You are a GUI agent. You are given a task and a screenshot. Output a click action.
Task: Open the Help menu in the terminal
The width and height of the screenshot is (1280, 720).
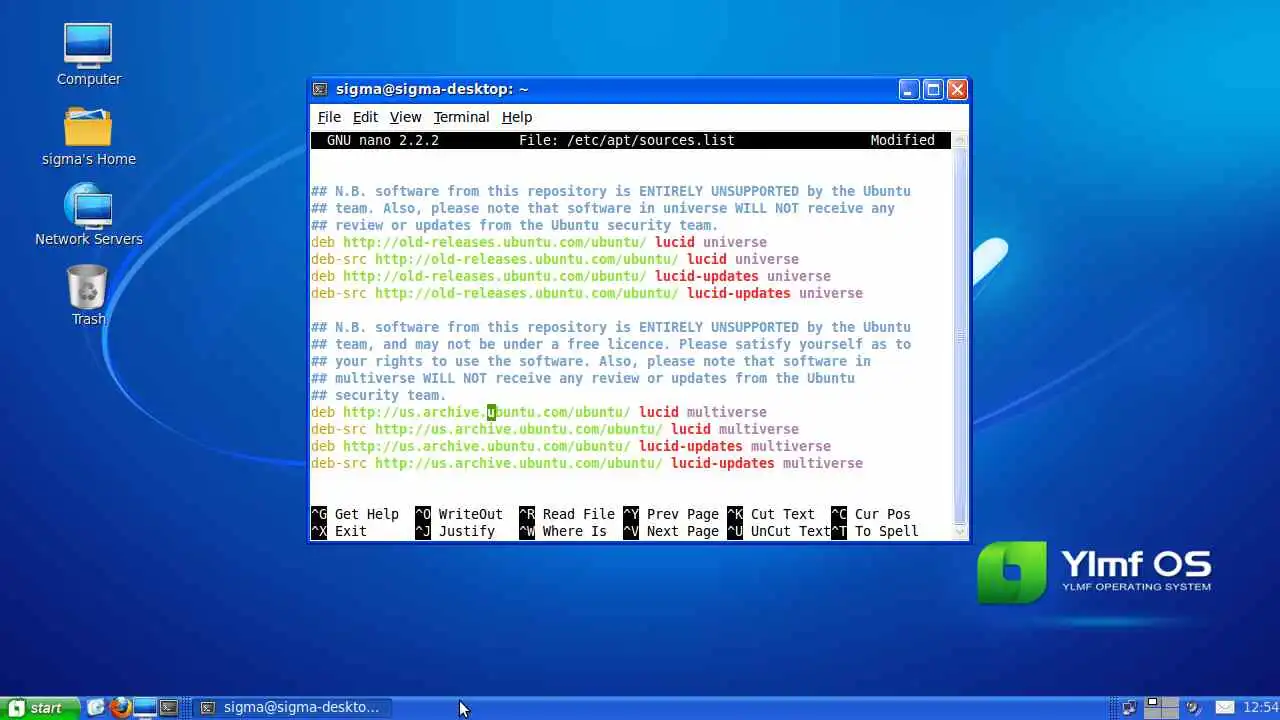[x=517, y=117]
